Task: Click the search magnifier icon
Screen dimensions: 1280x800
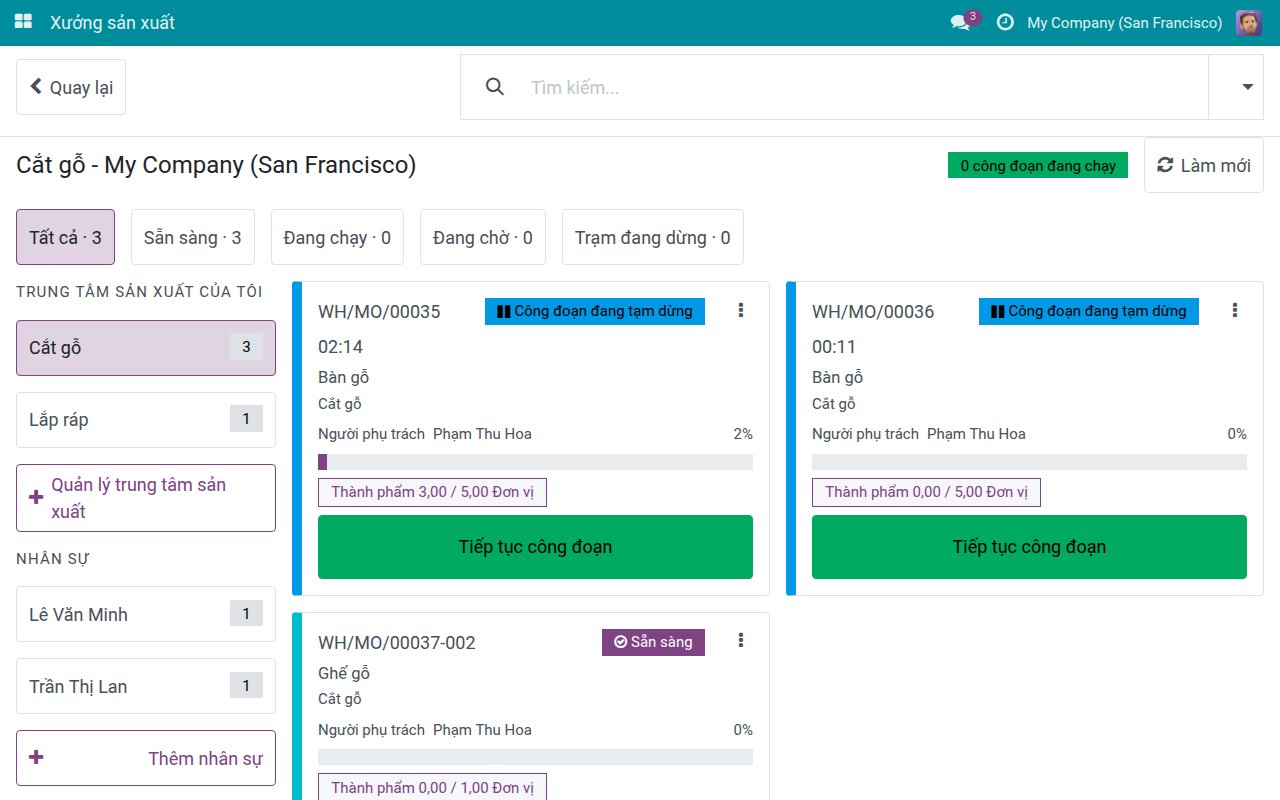Action: 494,87
